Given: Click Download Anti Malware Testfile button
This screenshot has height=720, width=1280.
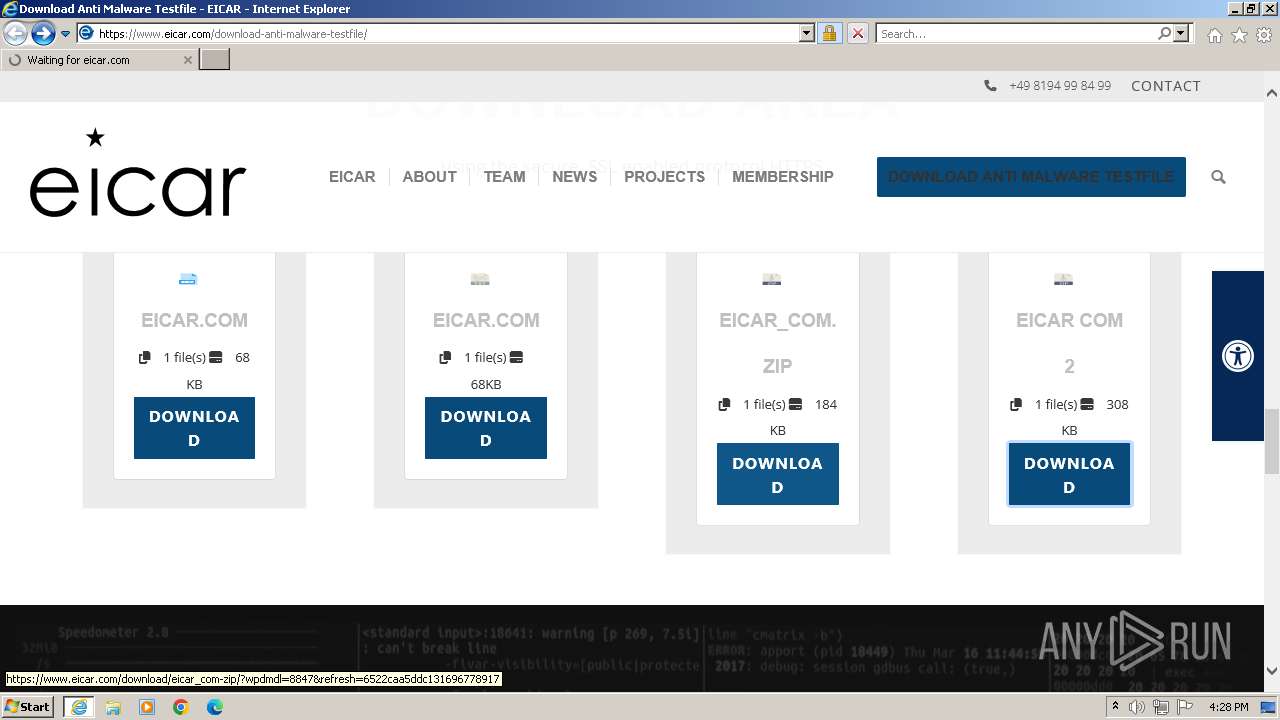Looking at the screenshot, I should [1031, 176].
